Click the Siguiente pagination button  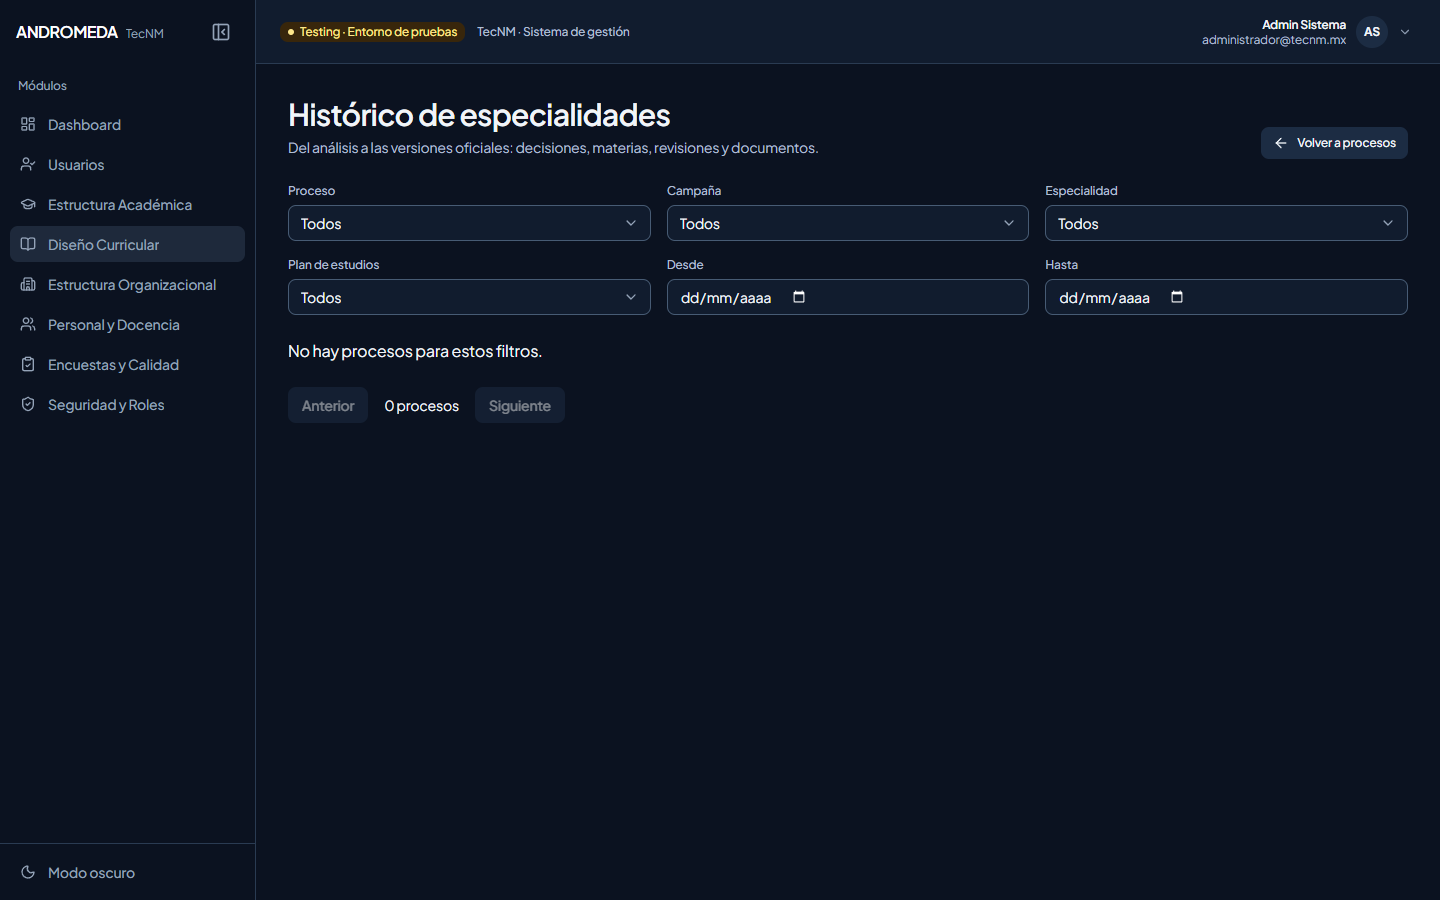coord(520,405)
